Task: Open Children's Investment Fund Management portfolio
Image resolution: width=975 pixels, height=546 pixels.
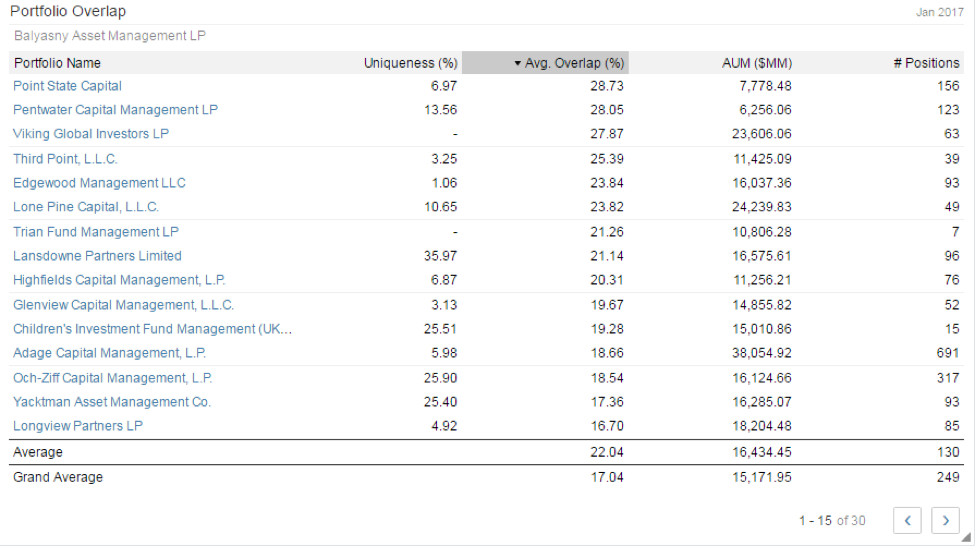Action: coord(152,328)
